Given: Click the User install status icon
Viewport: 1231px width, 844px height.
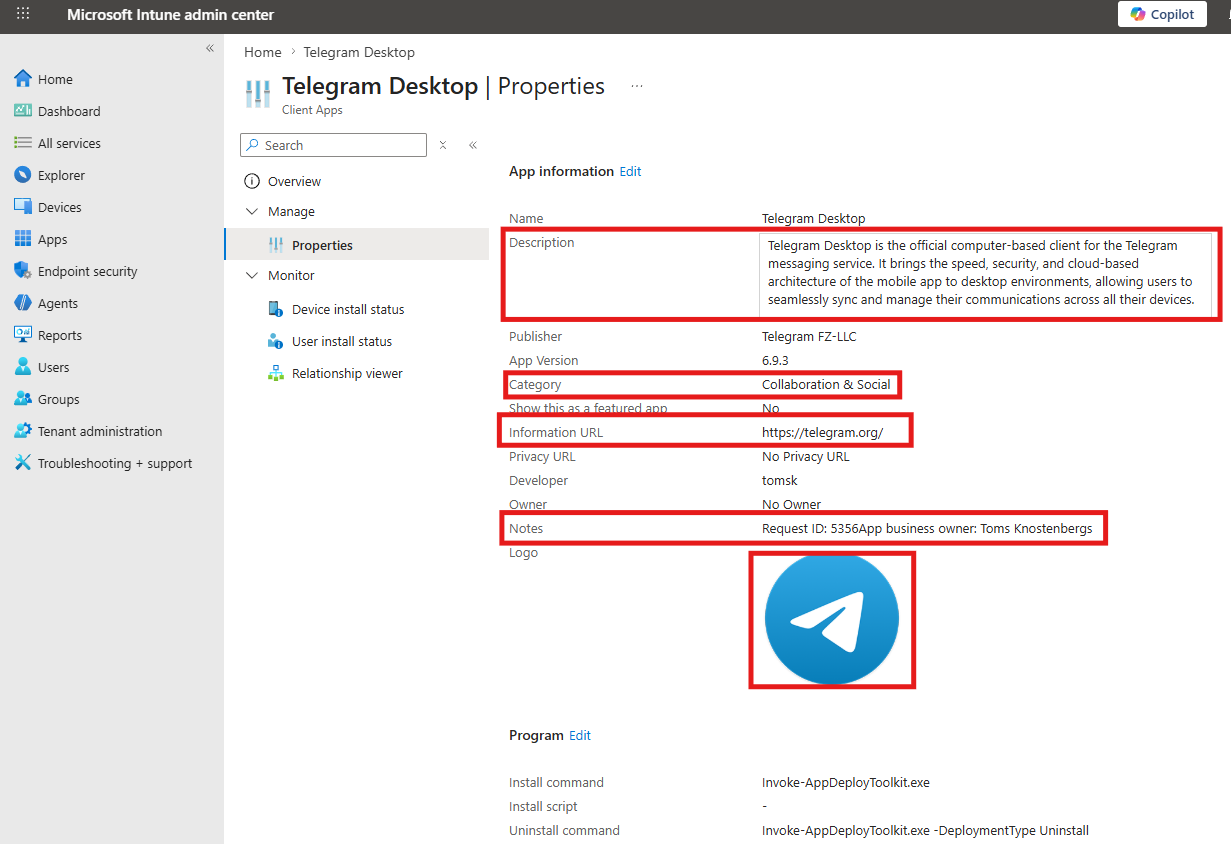Looking at the screenshot, I should click(x=276, y=341).
